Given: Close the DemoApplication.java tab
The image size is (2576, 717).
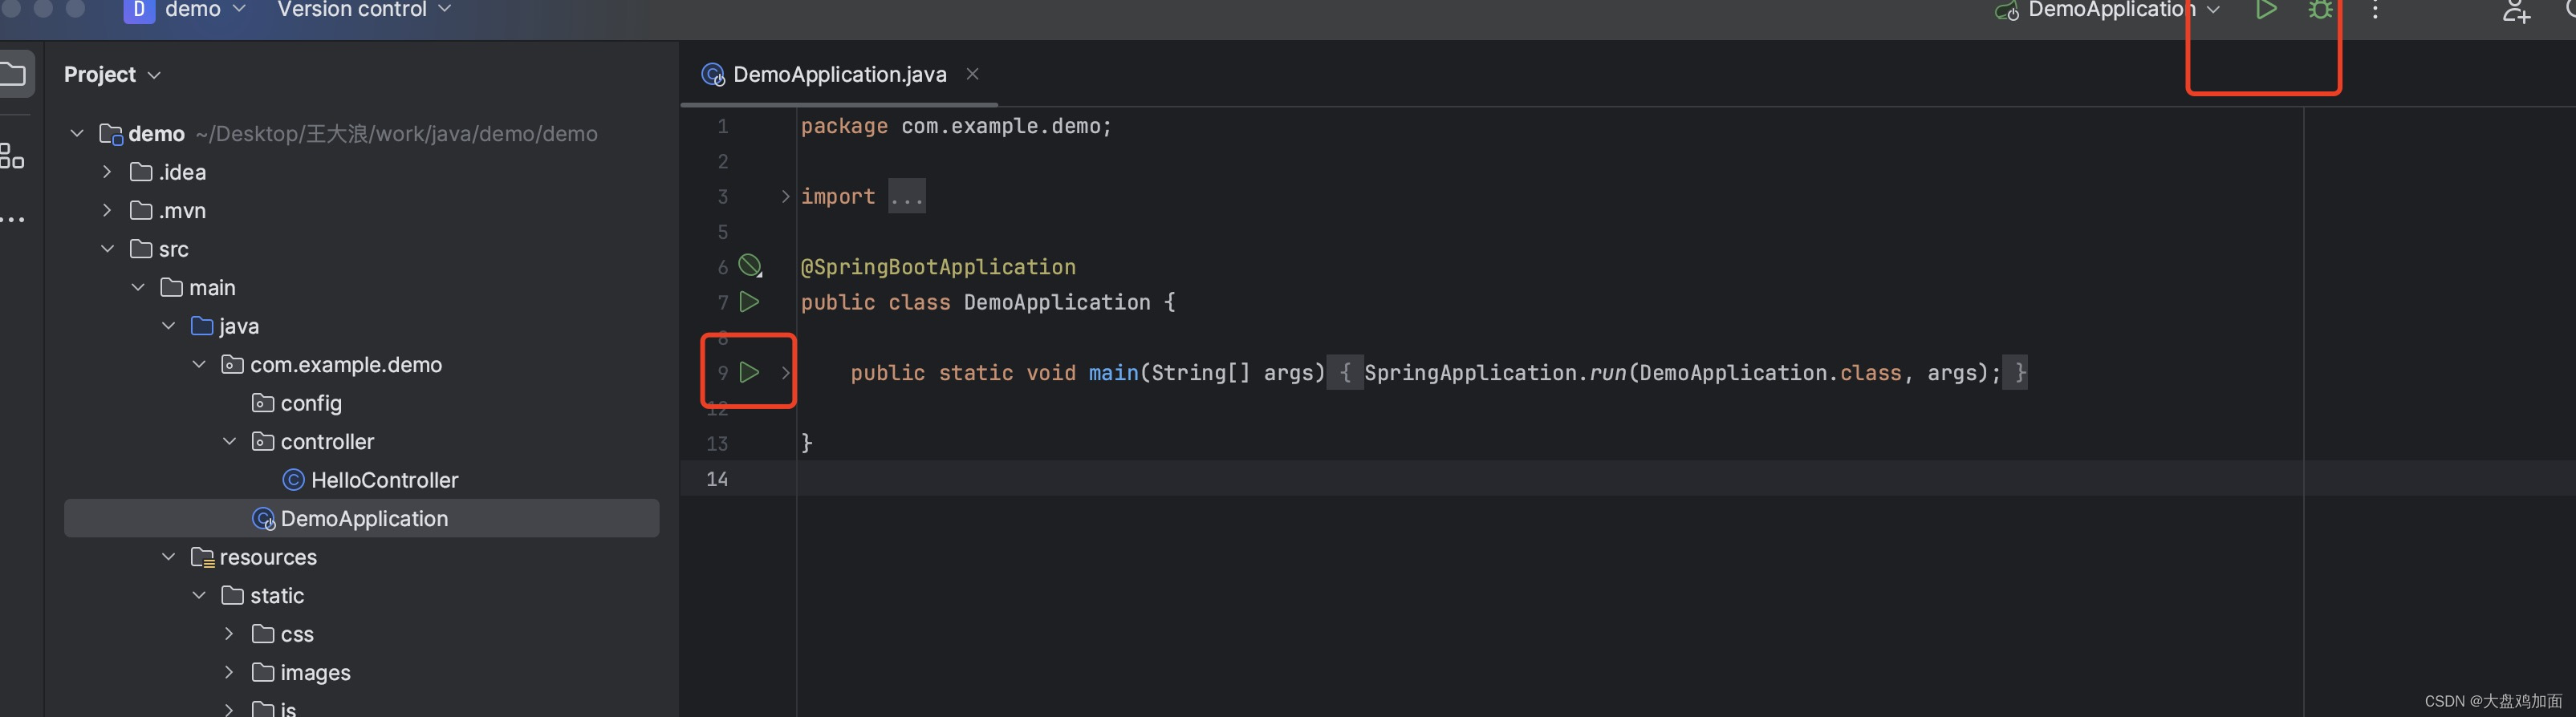Looking at the screenshot, I should 972,74.
